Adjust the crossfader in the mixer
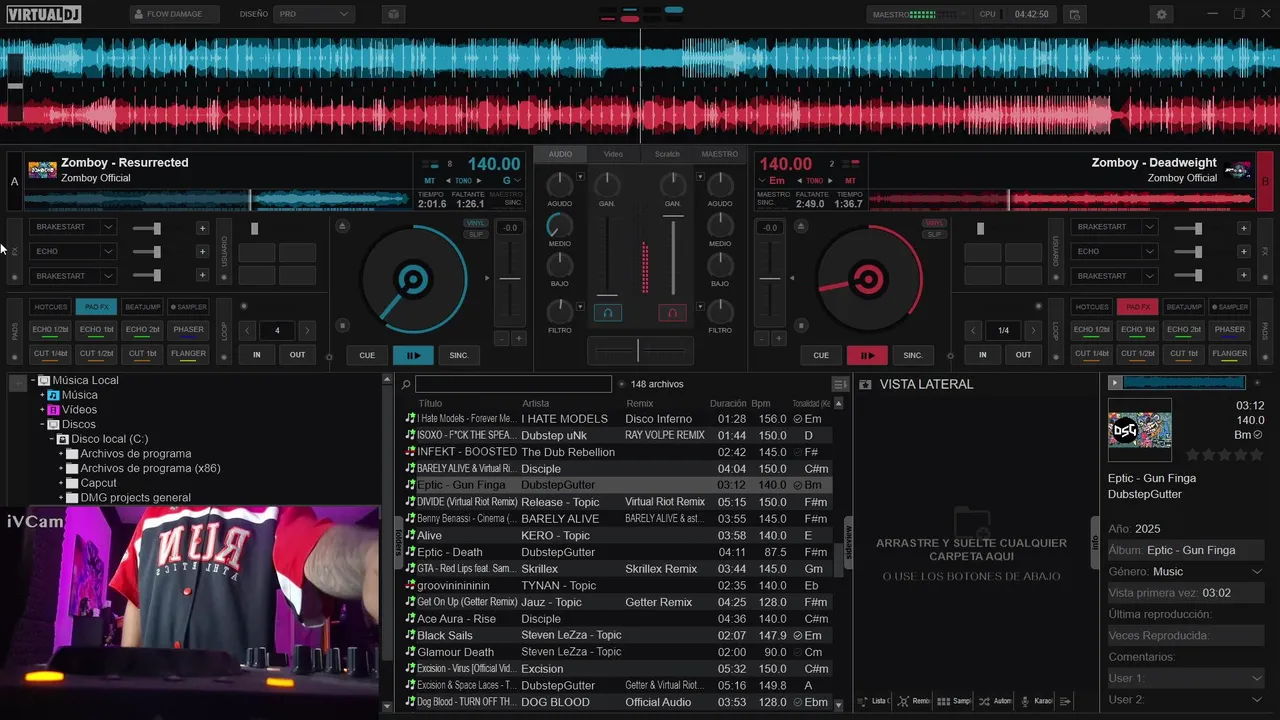 click(x=638, y=351)
